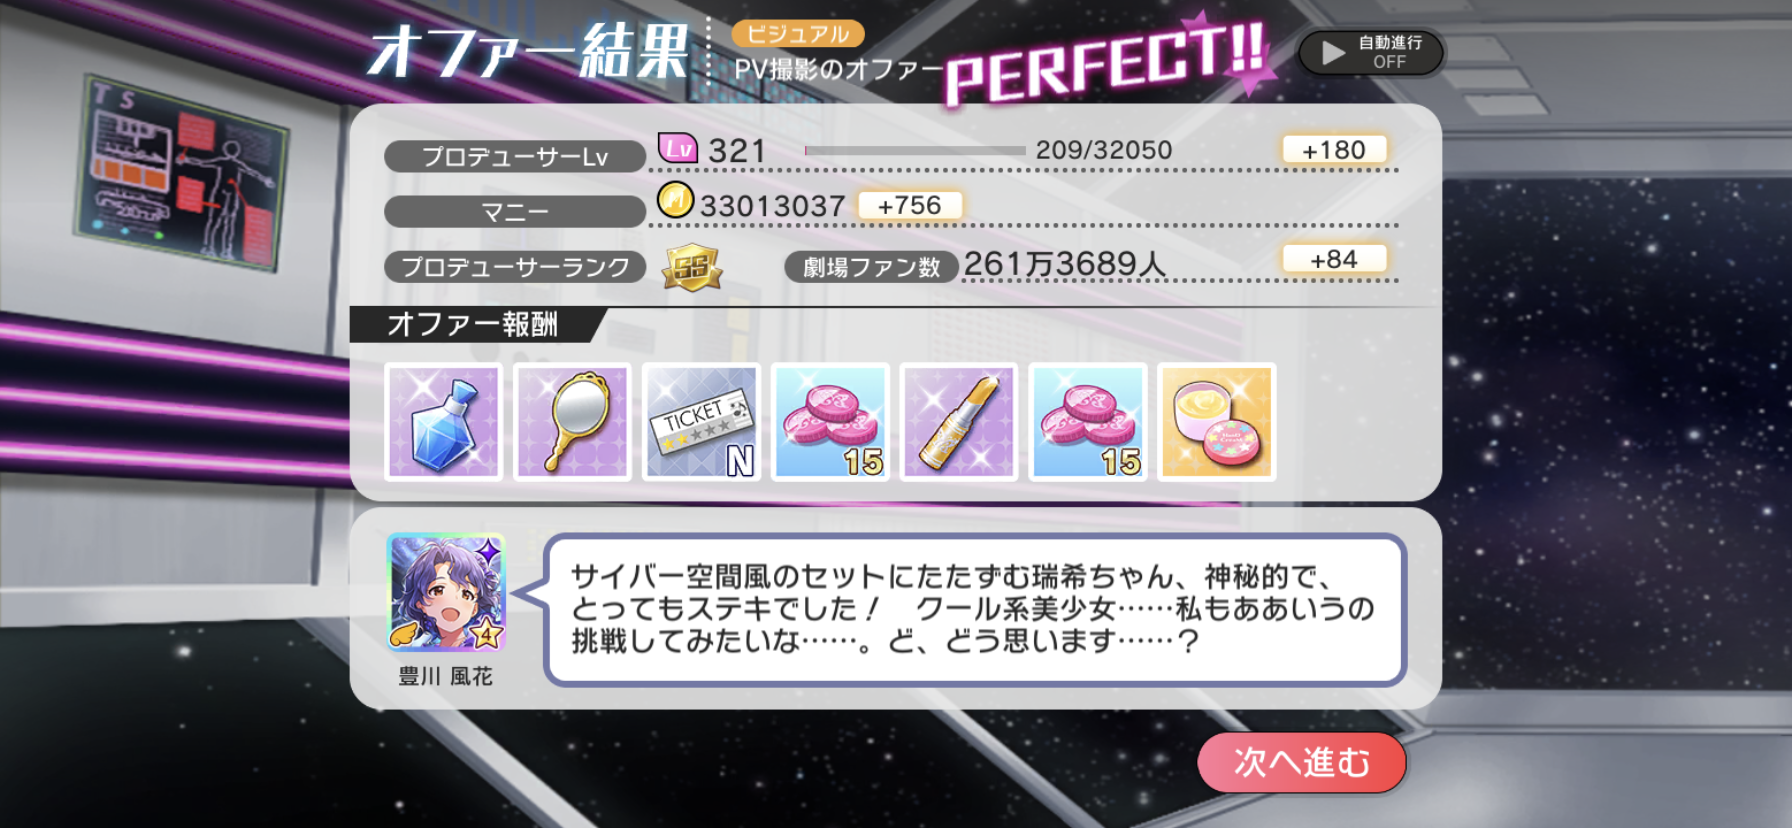Tap the producer level experience bar

pyautogui.click(x=915, y=151)
